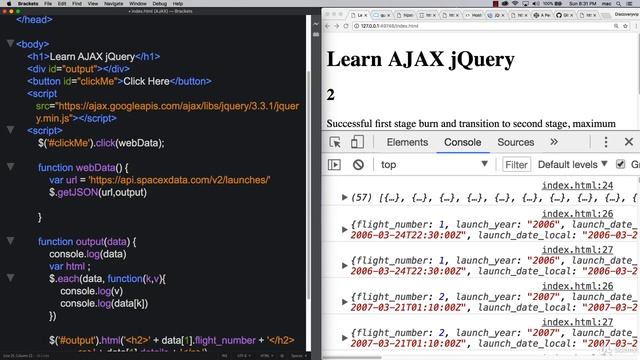The image size is (640, 360).
Task: Click the Brackets editor vertical scrollbar
Action: [x=309, y=186]
